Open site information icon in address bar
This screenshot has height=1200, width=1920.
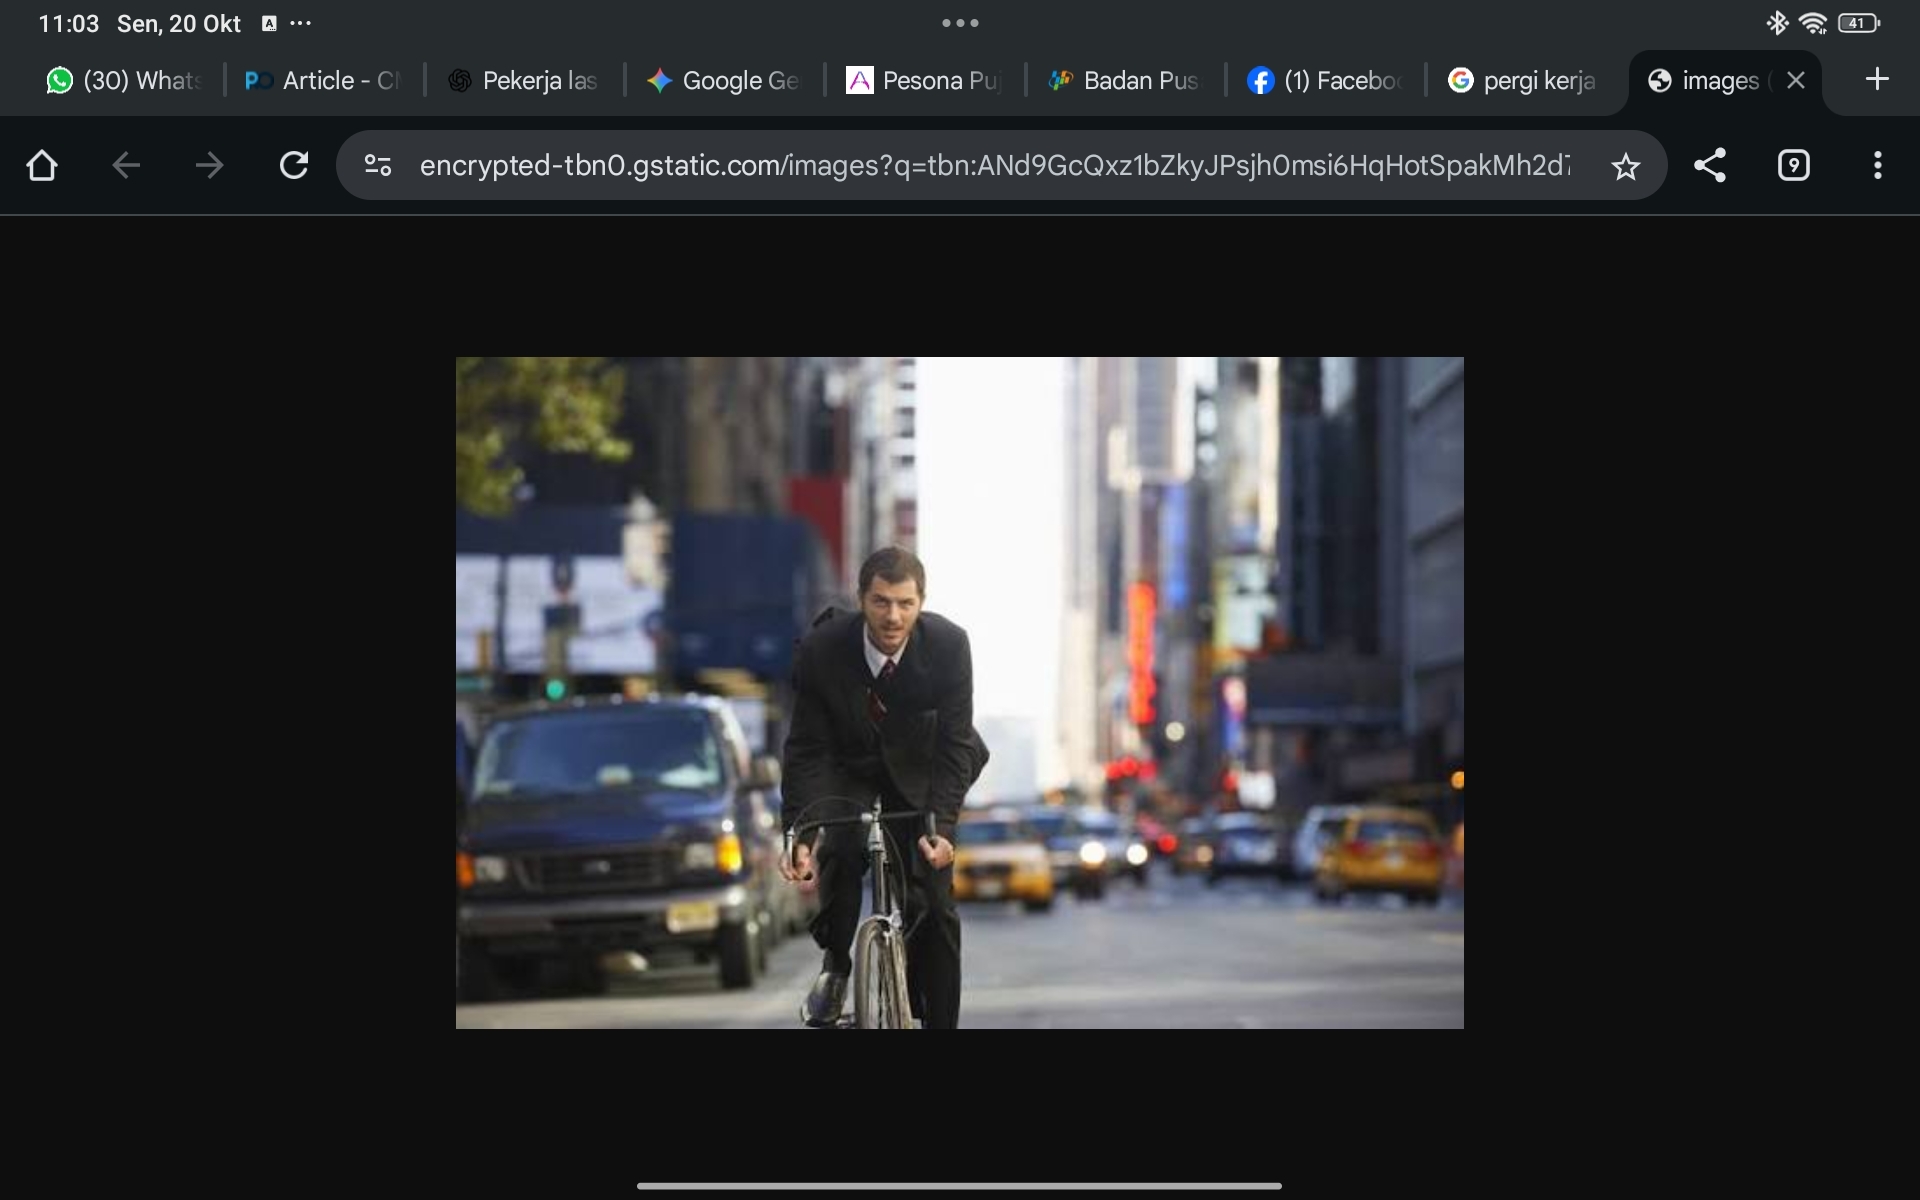[x=378, y=165]
